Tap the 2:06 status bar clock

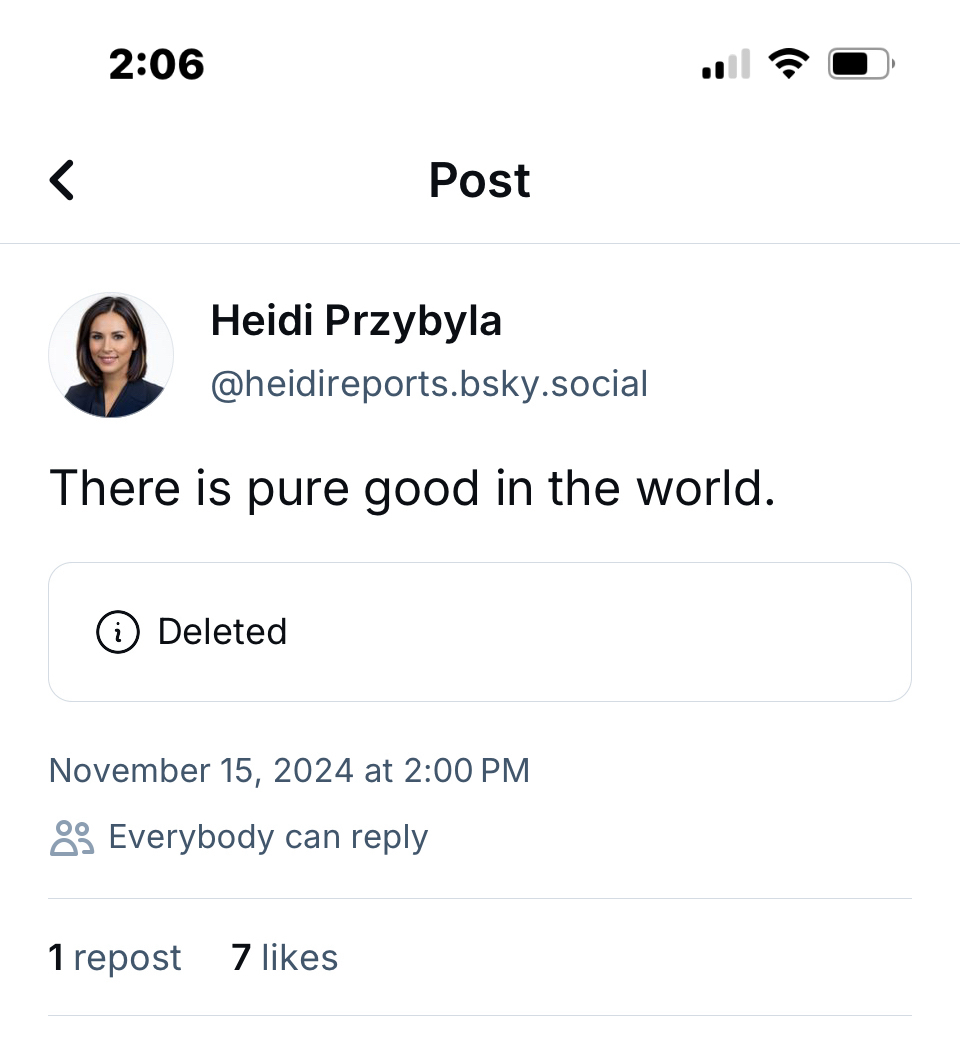156,65
